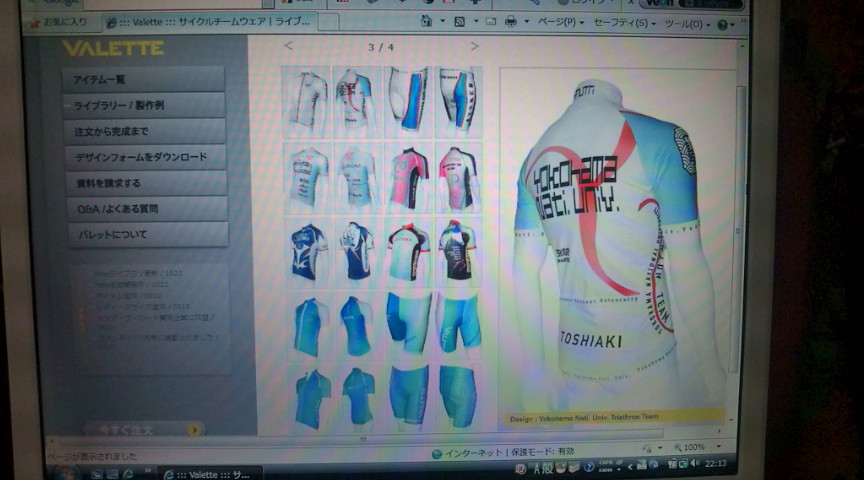Open a new blank tab
The height and width of the screenshot is (480, 864).
click(x=328, y=23)
